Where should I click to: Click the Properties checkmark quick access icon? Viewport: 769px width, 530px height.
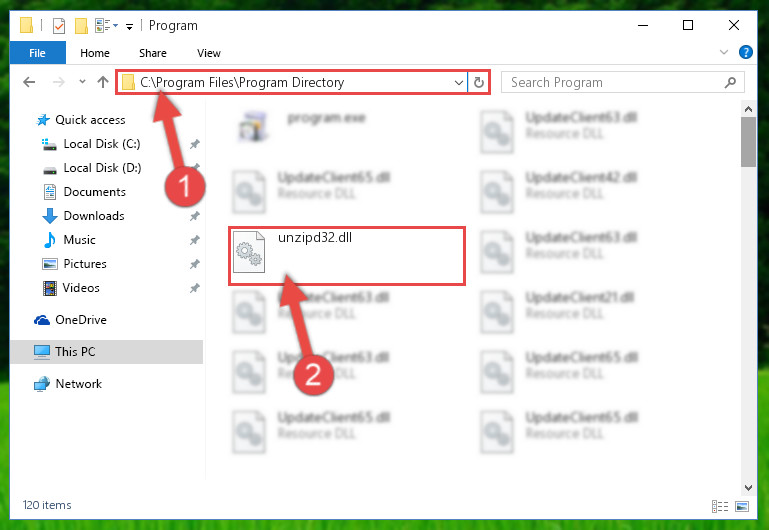[x=59, y=25]
